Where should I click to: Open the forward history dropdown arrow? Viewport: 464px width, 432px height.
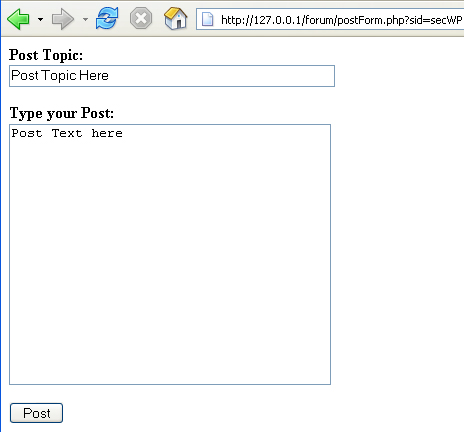(85, 20)
